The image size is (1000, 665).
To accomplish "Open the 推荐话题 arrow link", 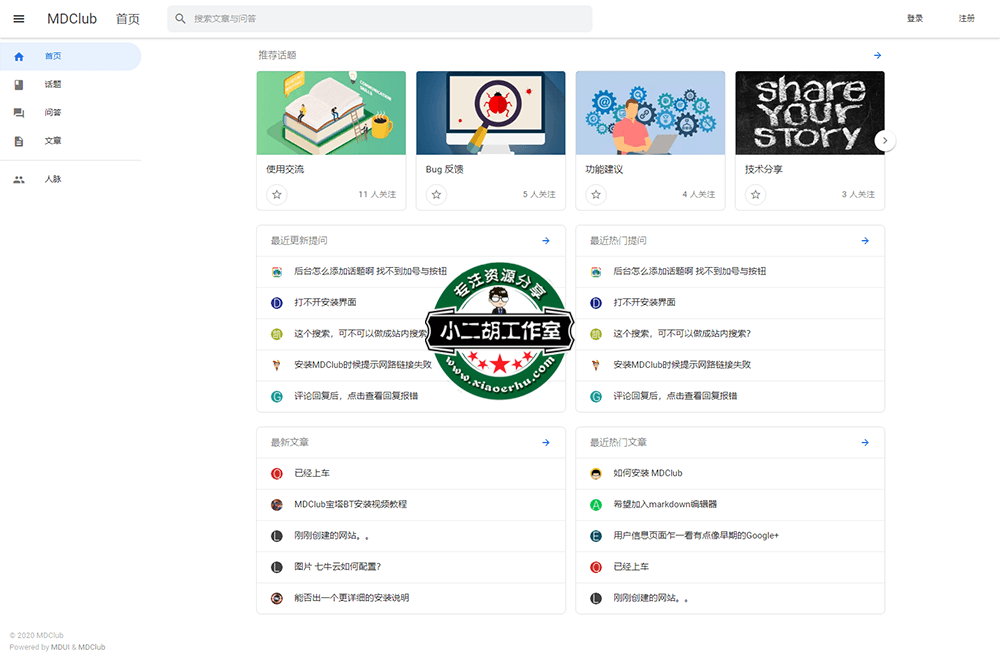I will [x=877, y=55].
